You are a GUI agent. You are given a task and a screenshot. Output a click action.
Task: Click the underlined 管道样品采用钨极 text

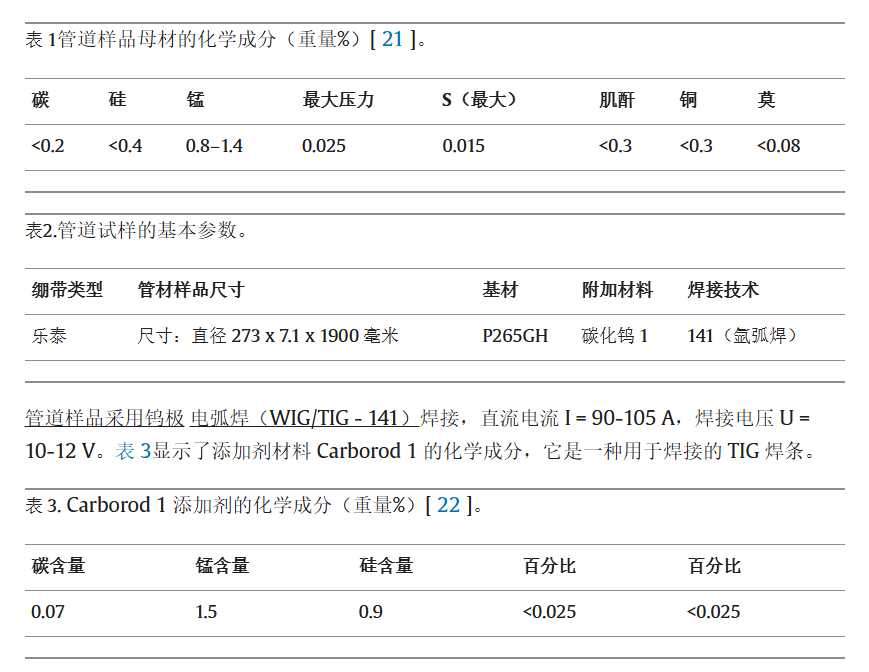coord(104,417)
